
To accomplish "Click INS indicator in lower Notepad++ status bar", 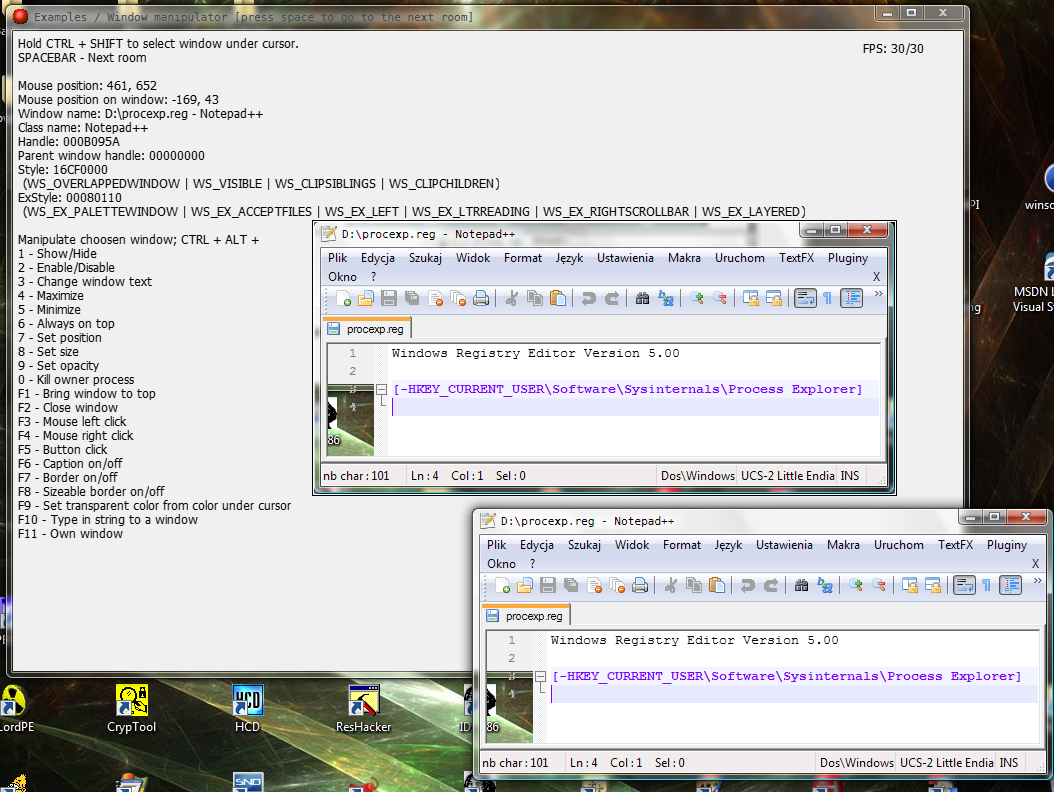I will [1009, 762].
